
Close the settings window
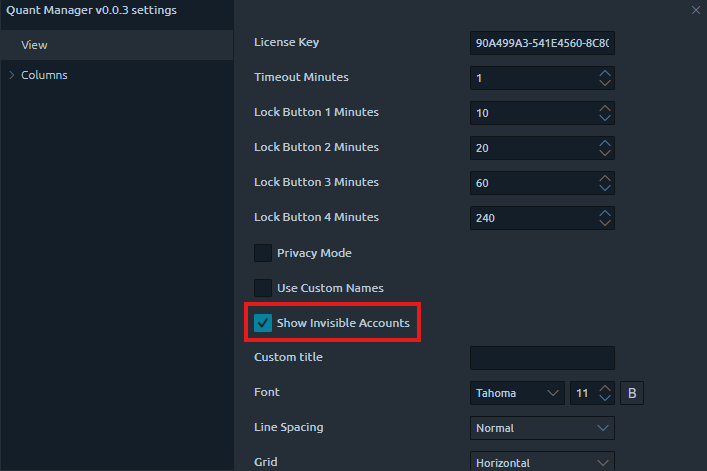696,10
